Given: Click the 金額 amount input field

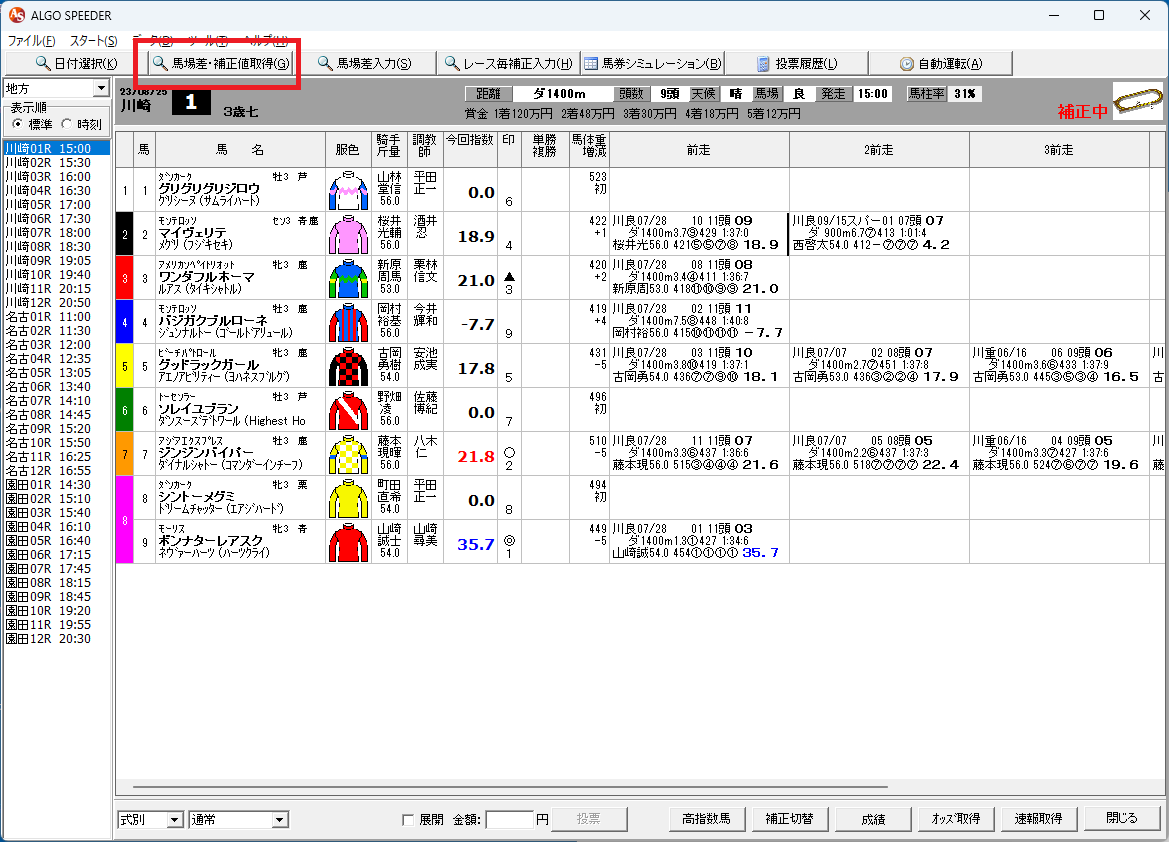Looking at the screenshot, I should click(x=510, y=820).
